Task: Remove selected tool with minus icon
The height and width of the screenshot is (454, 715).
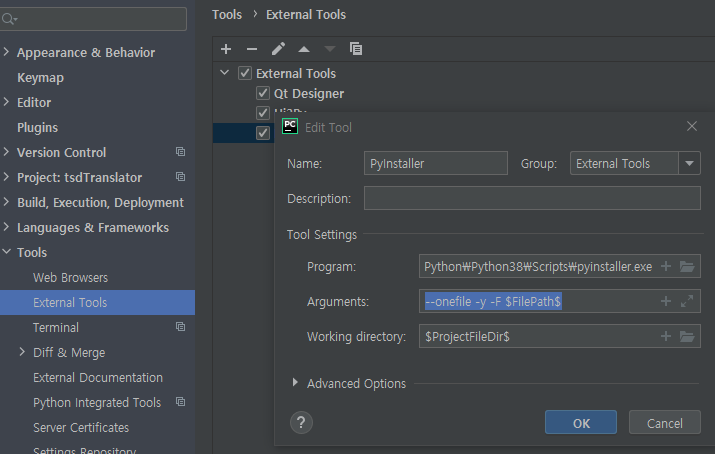Action: (x=252, y=49)
